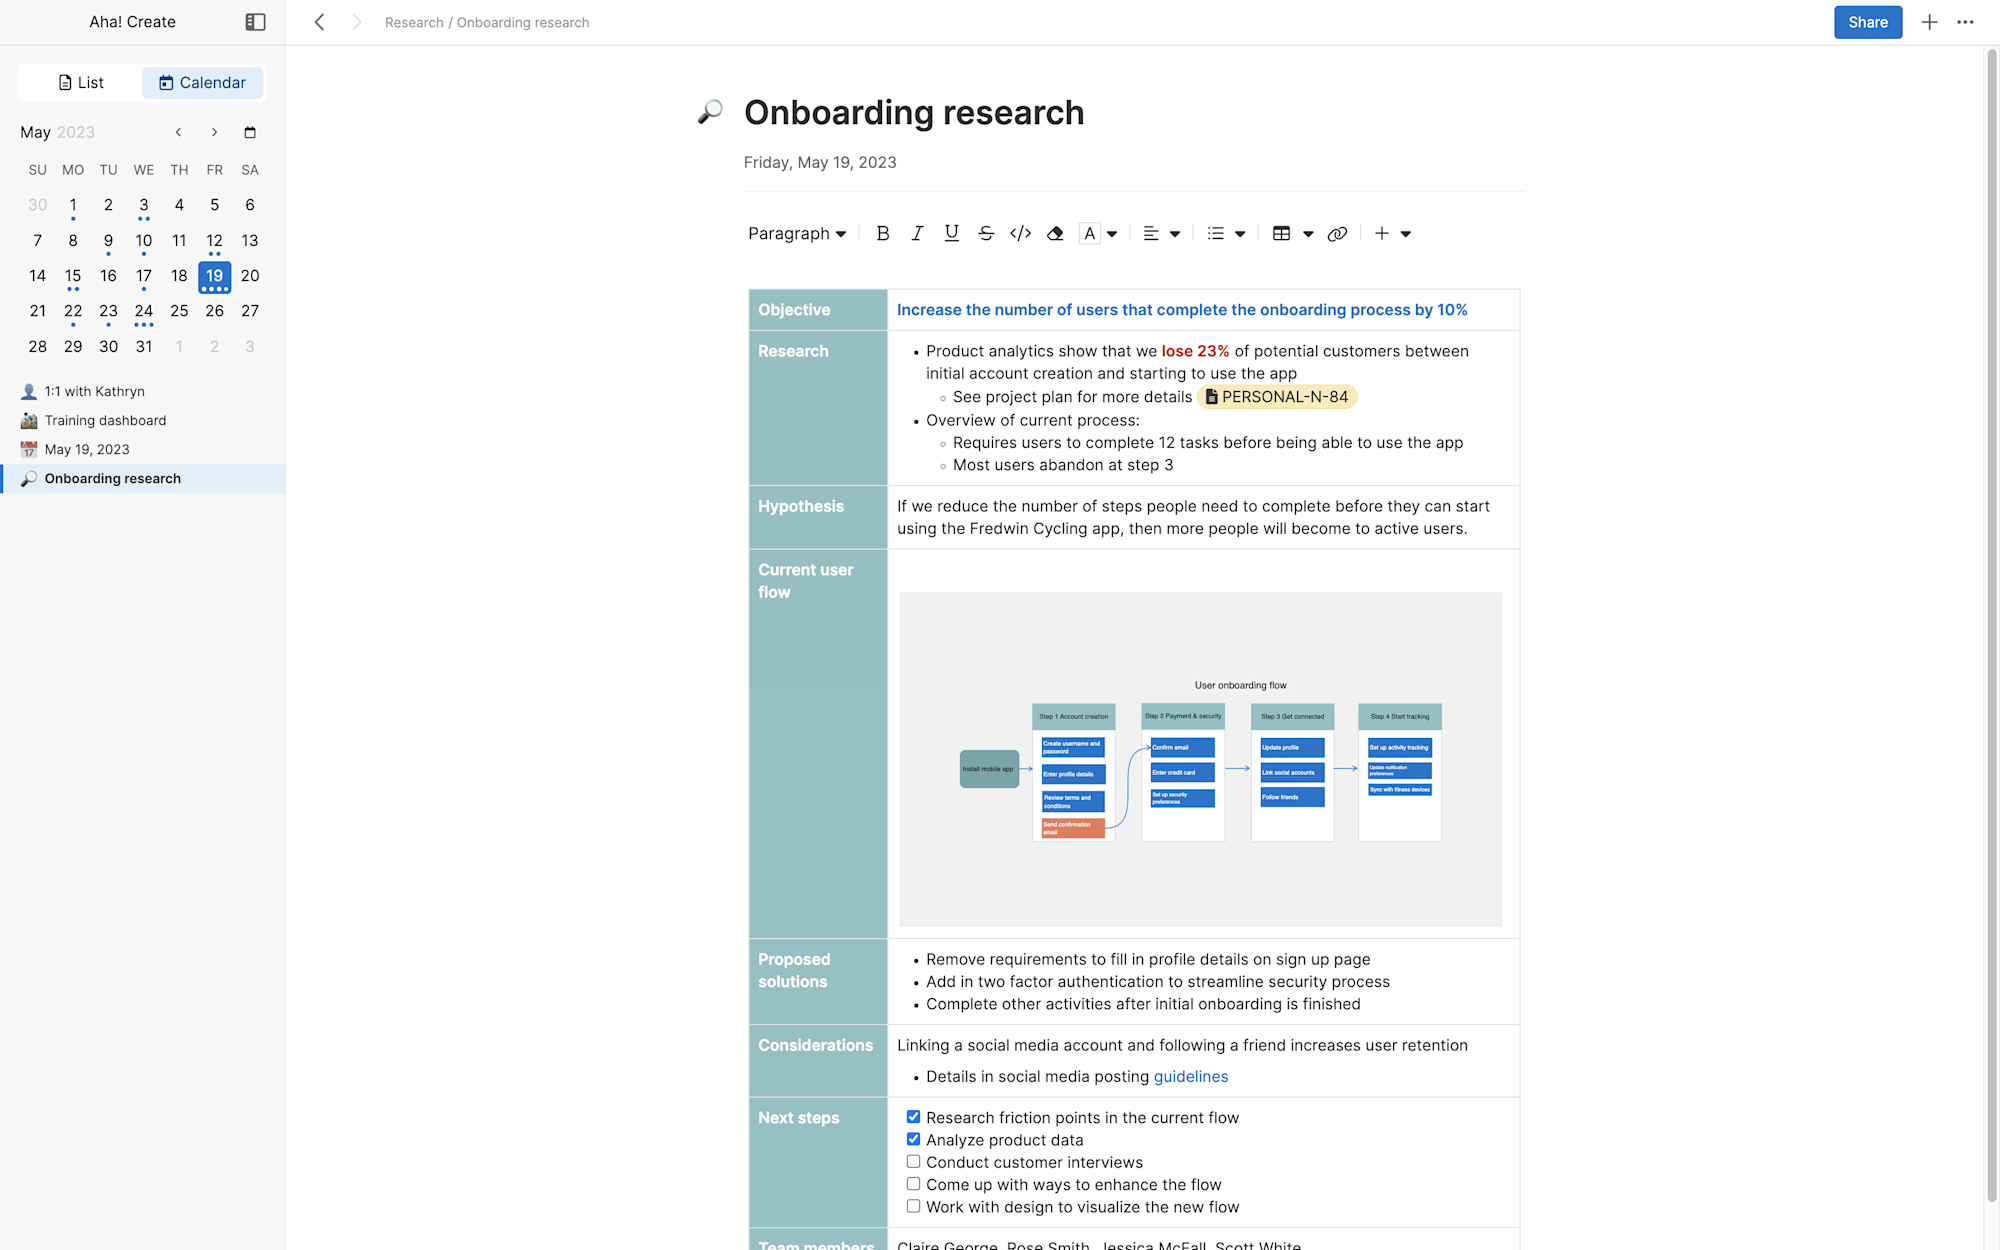Insert inline code formatting
The width and height of the screenshot is (2000, 1250).
[1020, 233]
